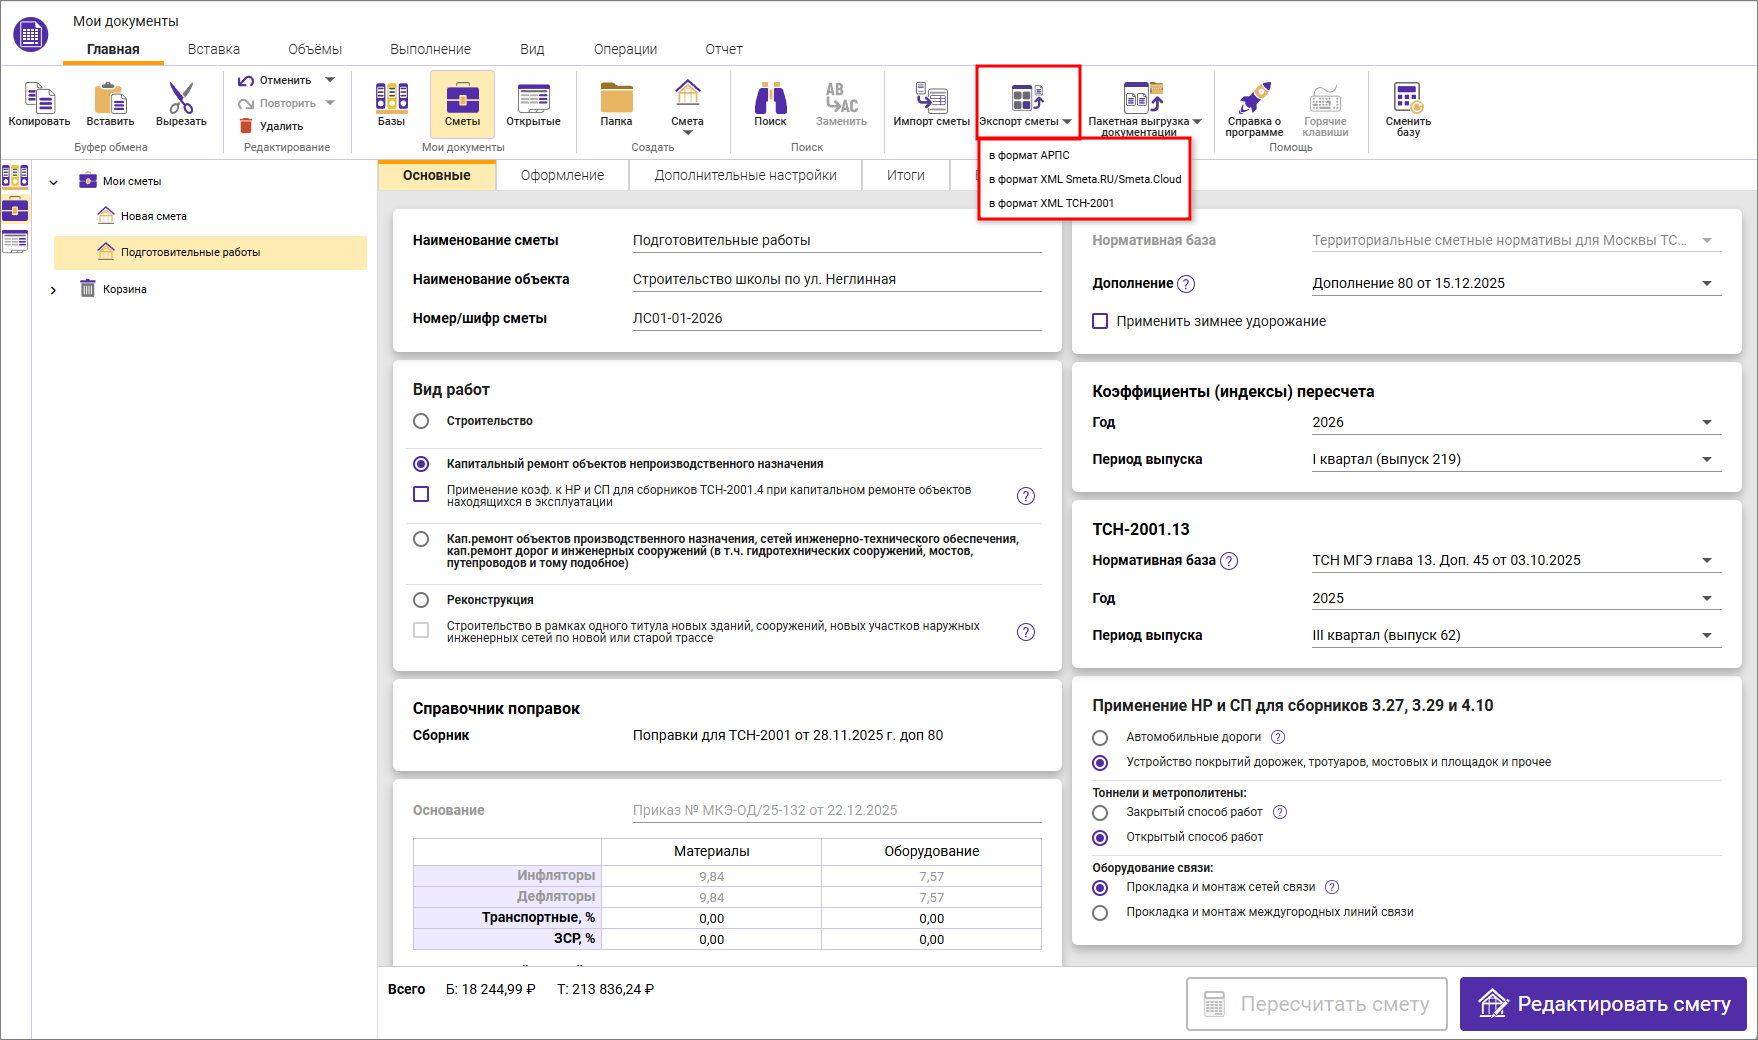Click Change base (Сменить базу) icon
The height and width of the screenshot is (1040, 1758).
[1408, 99]
